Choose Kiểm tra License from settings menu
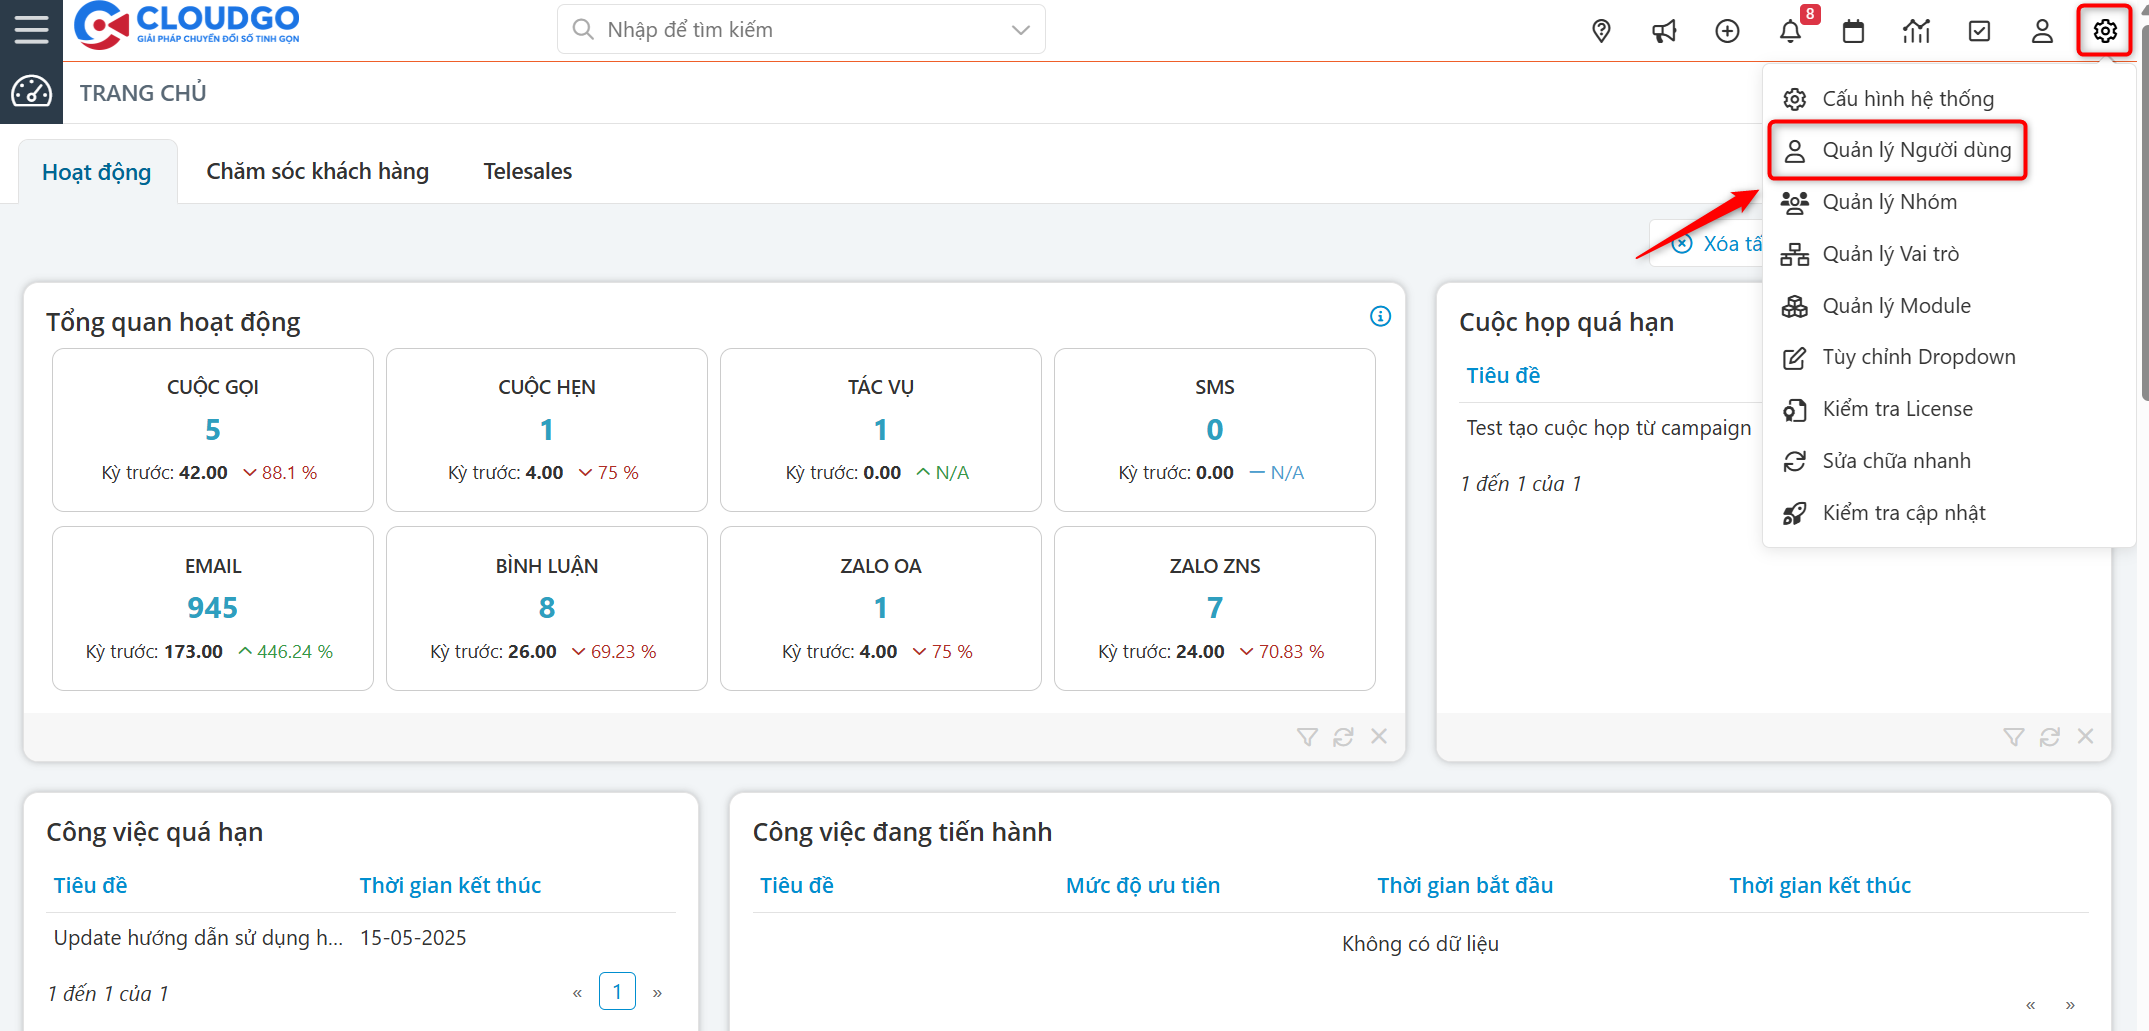The width and height of the screenshot is (2149, 1031). (1897, 409)
